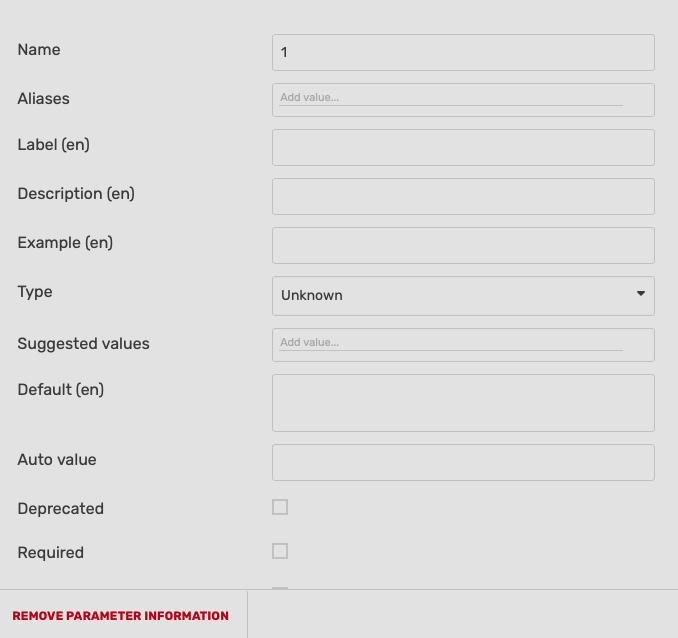Image resolution: width=678 pixels, height=638 pixels.
Task: Click the Type label text
Action: pyautogui.click(x=35, y=292)
